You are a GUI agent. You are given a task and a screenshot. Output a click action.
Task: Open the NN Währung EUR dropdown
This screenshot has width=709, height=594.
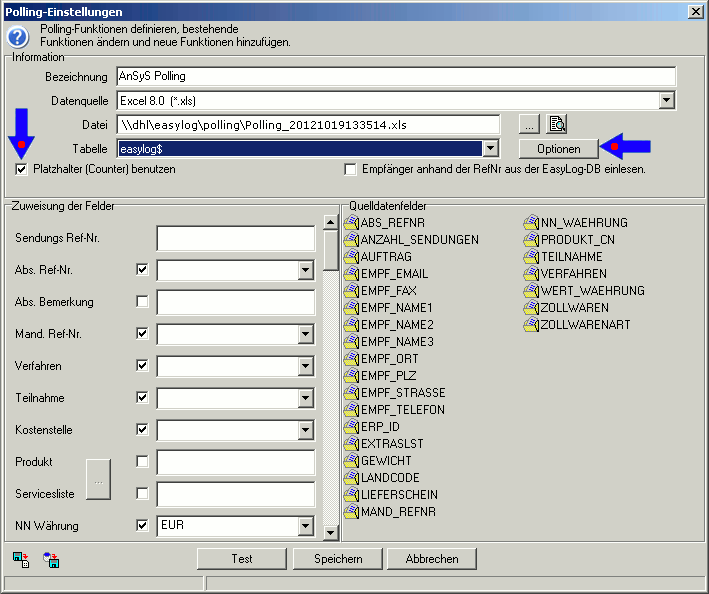pos(306,526)
